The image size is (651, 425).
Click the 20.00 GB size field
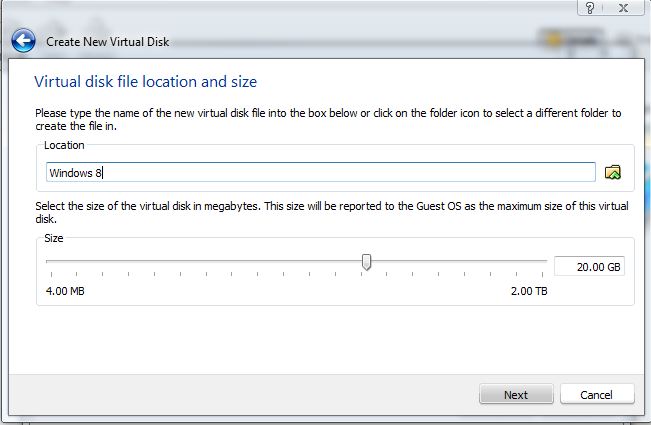[588, 266]
